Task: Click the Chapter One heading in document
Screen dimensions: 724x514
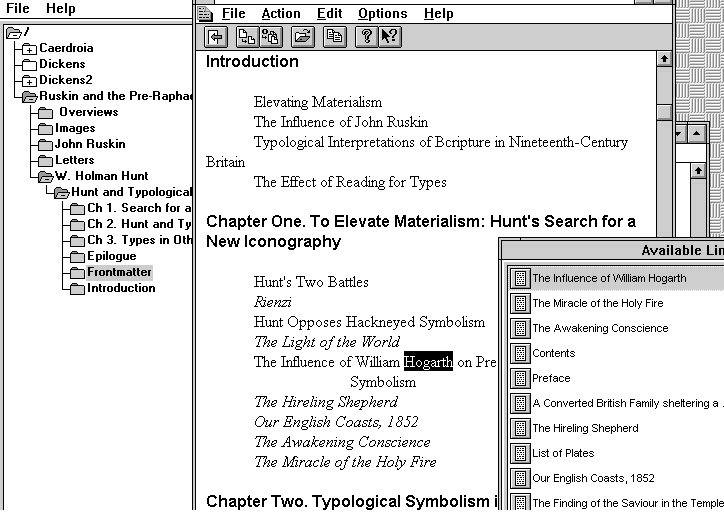Action: coord(421,231)
